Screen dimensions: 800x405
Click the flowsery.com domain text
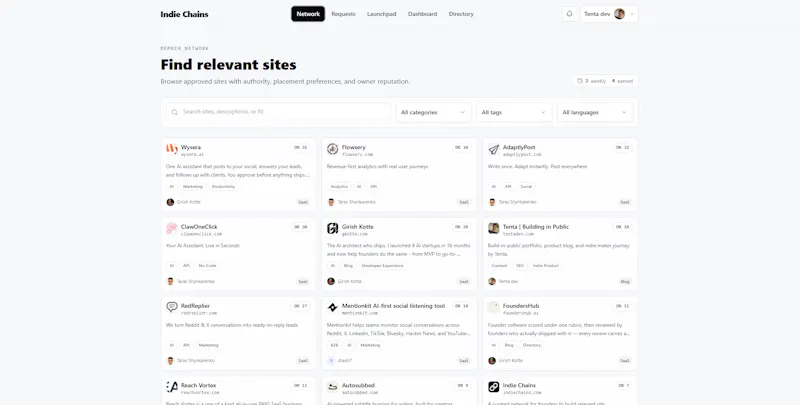click(357, 155)
